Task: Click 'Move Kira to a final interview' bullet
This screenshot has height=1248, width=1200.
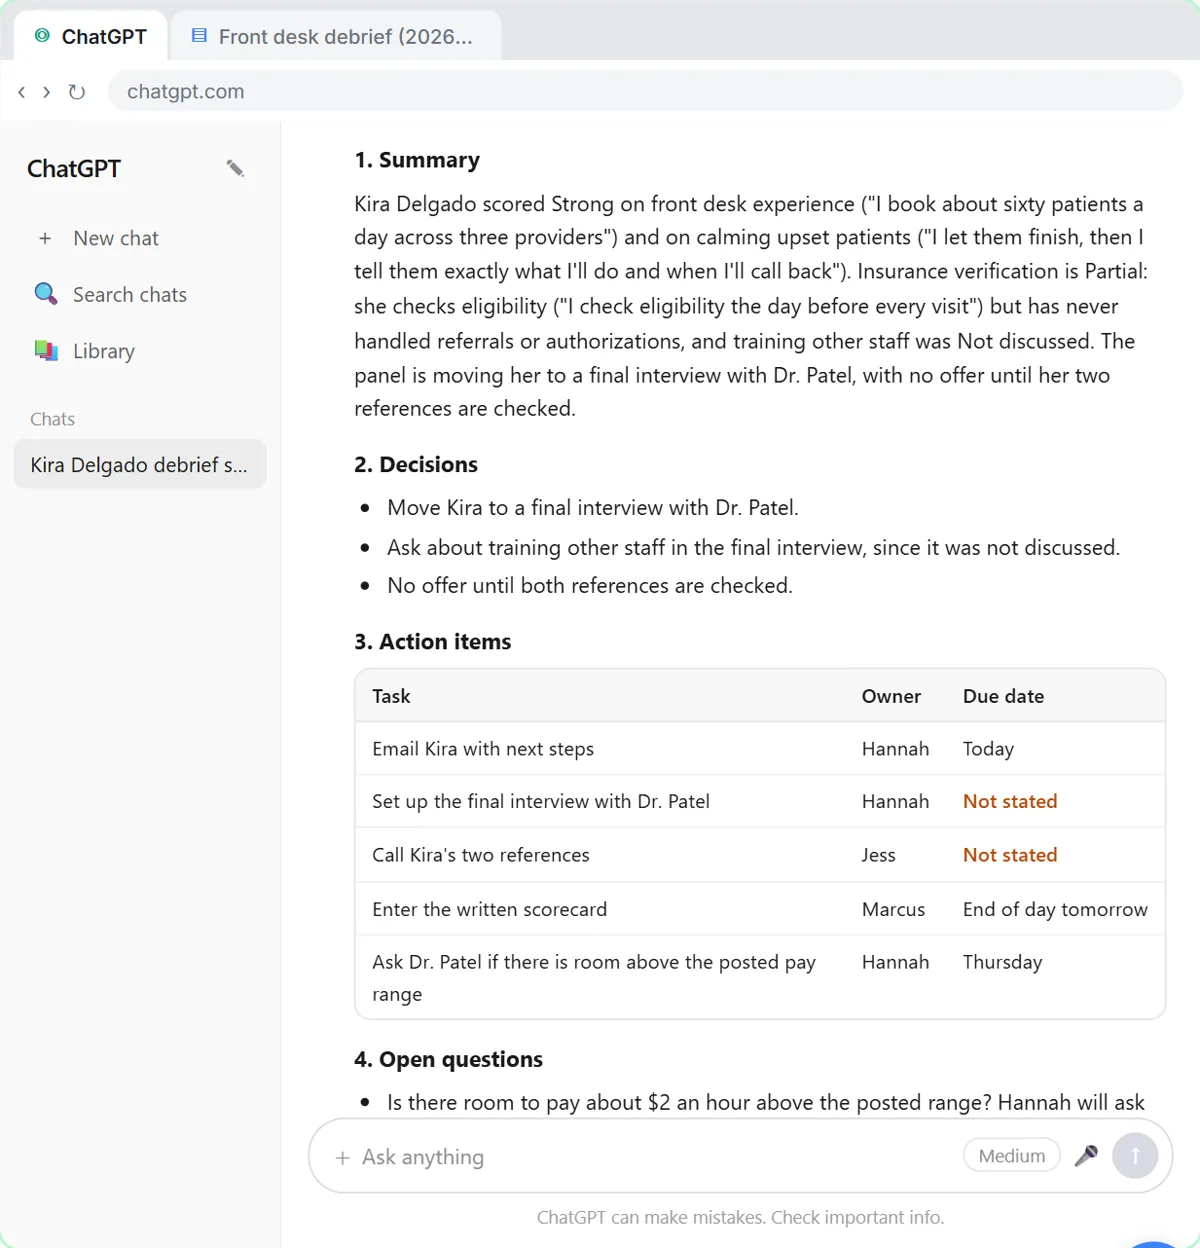Action: pos(593,507)
